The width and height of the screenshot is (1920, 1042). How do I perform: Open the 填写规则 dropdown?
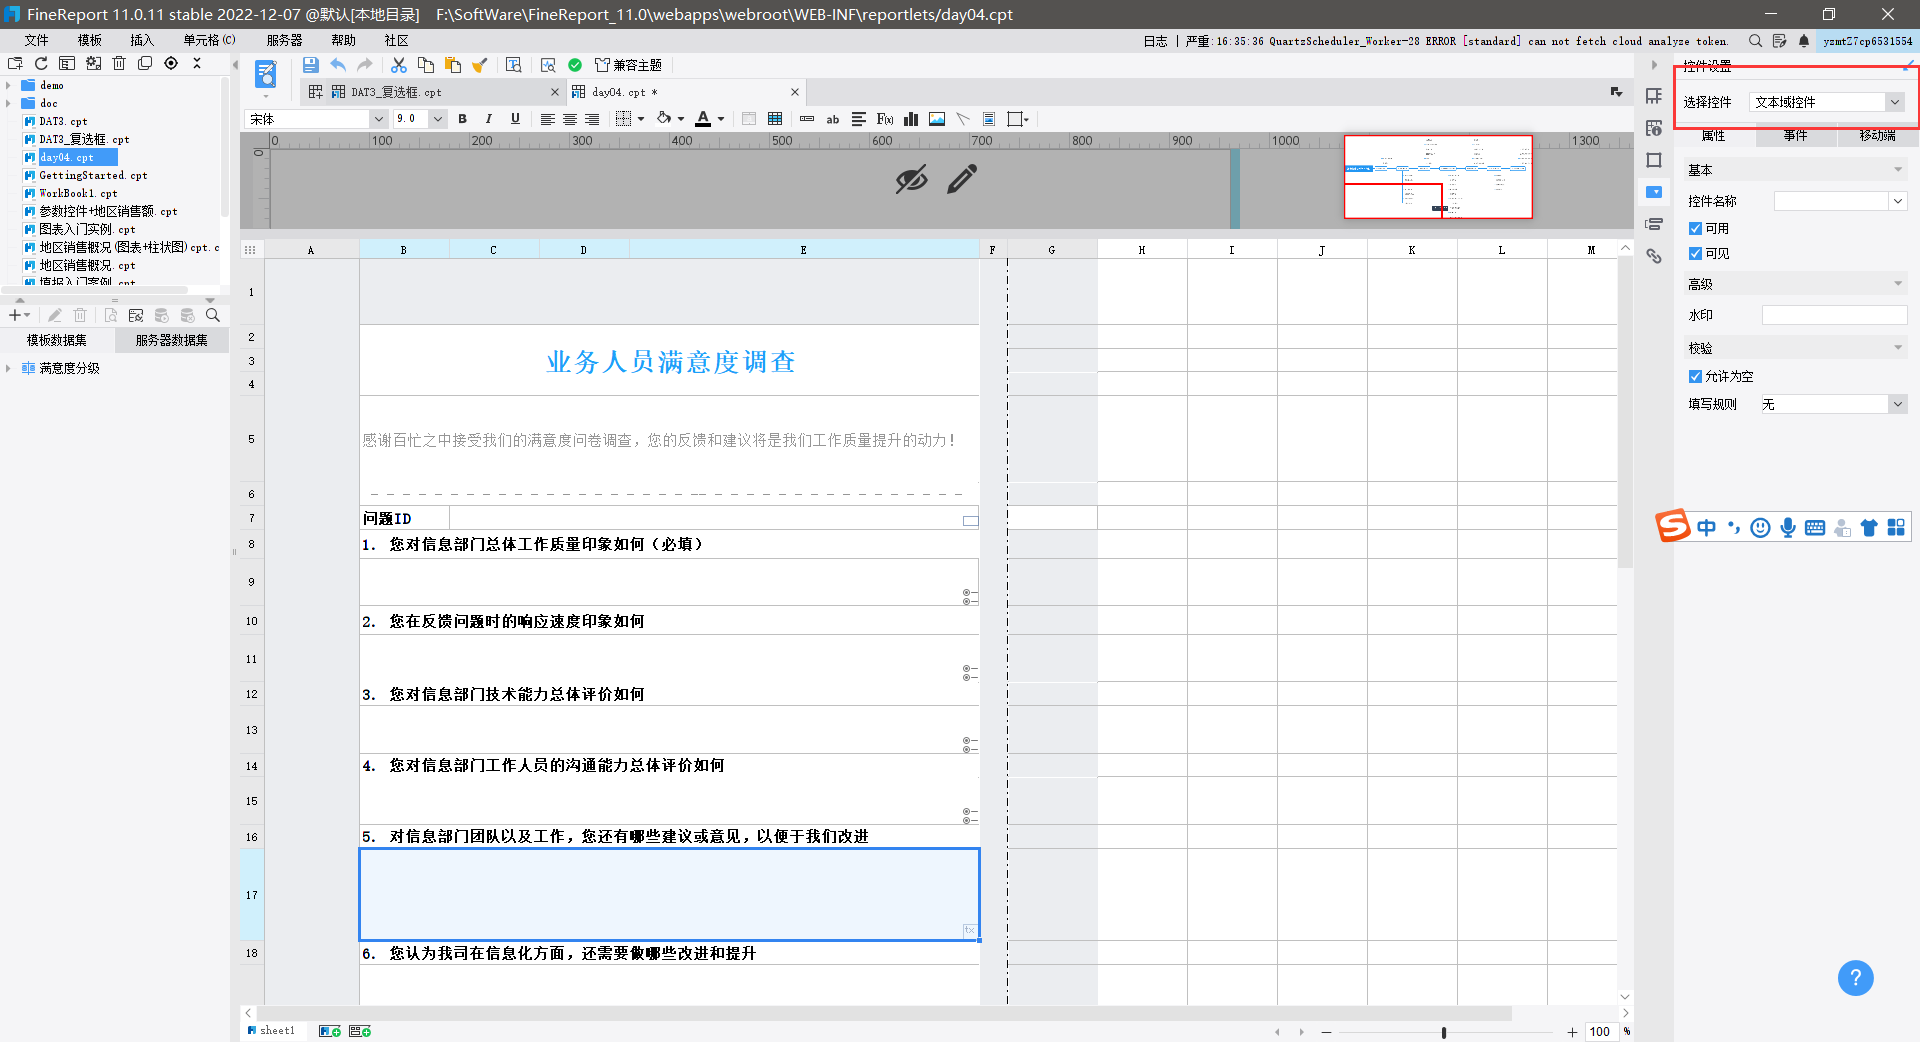(1897, 404)
